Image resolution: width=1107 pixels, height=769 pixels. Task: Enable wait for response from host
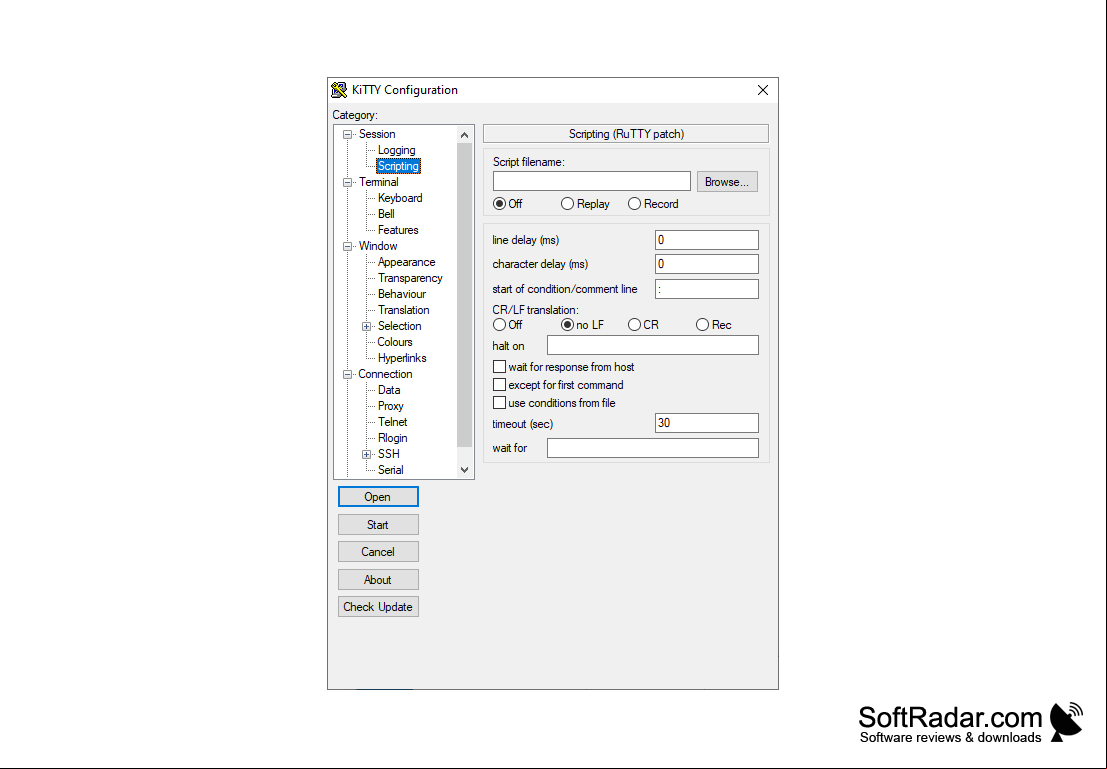(499, 366)
